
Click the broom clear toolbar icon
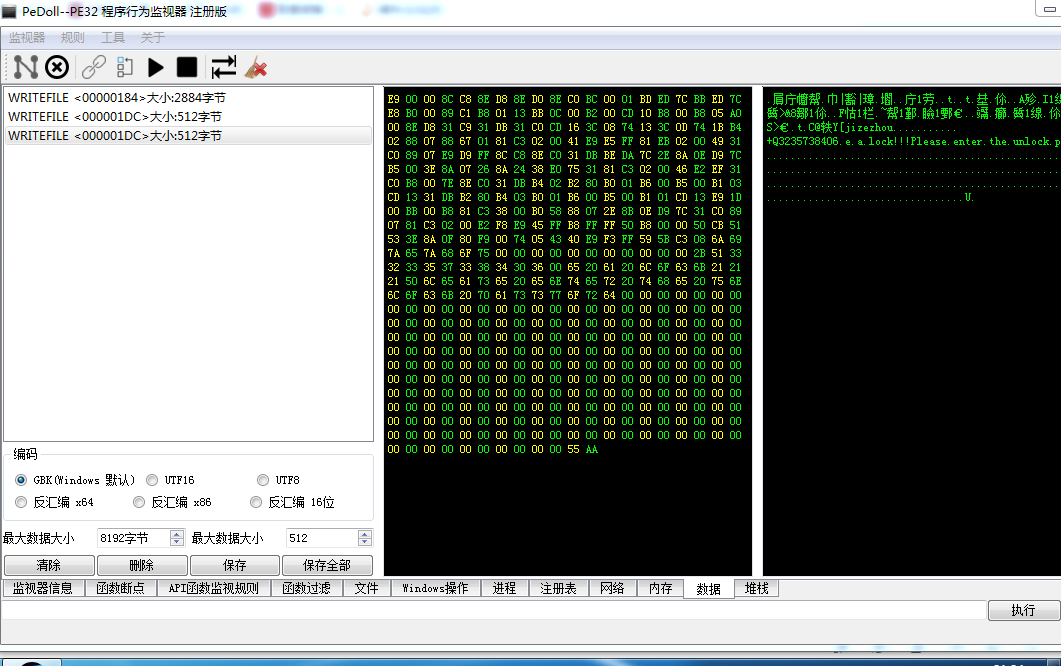pyautogui.click(x=256, y=67)
